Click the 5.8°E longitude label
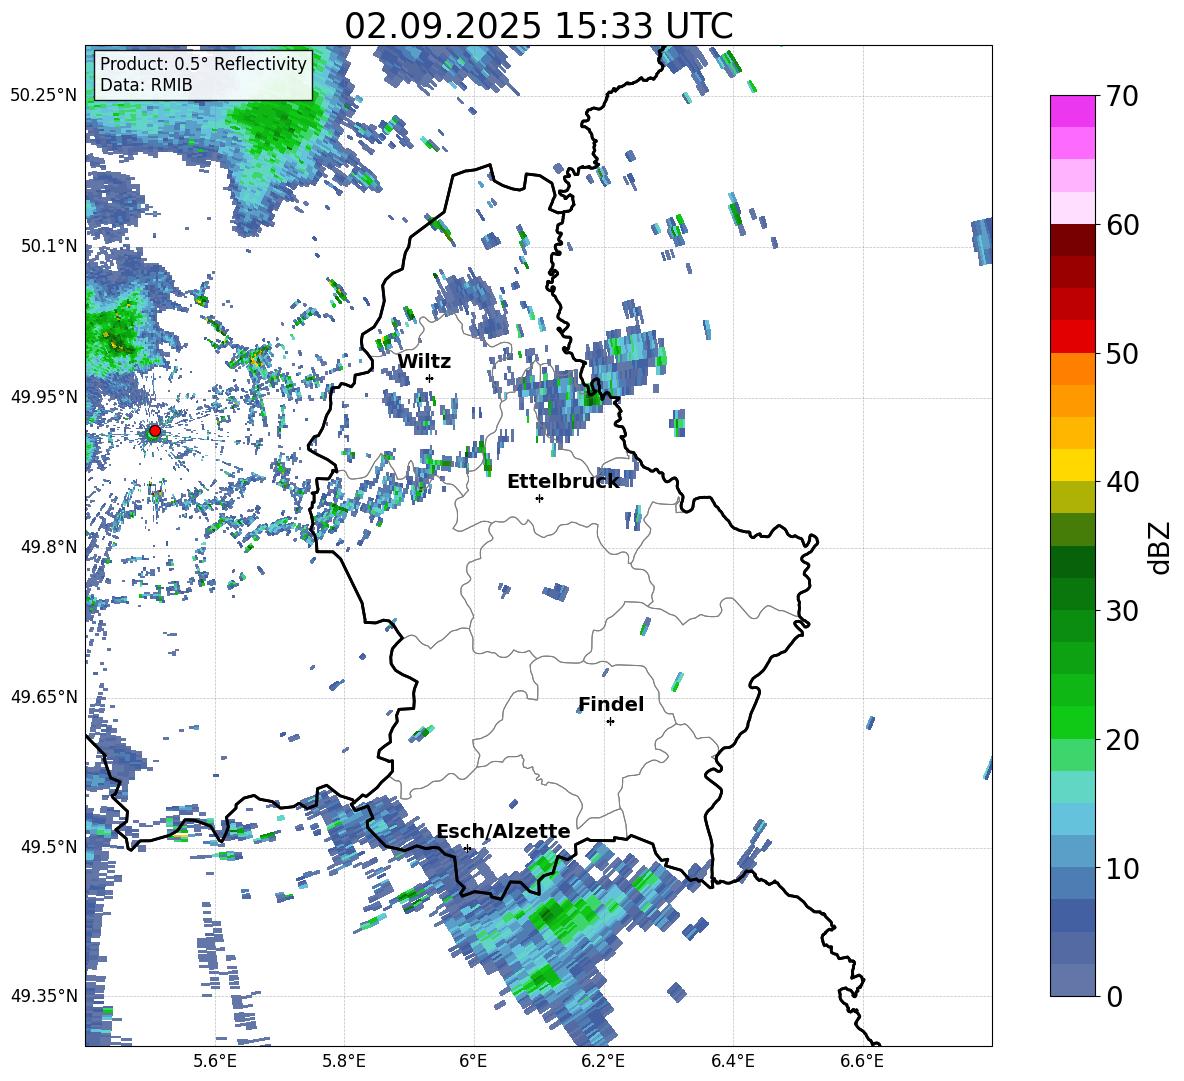 344,1061
